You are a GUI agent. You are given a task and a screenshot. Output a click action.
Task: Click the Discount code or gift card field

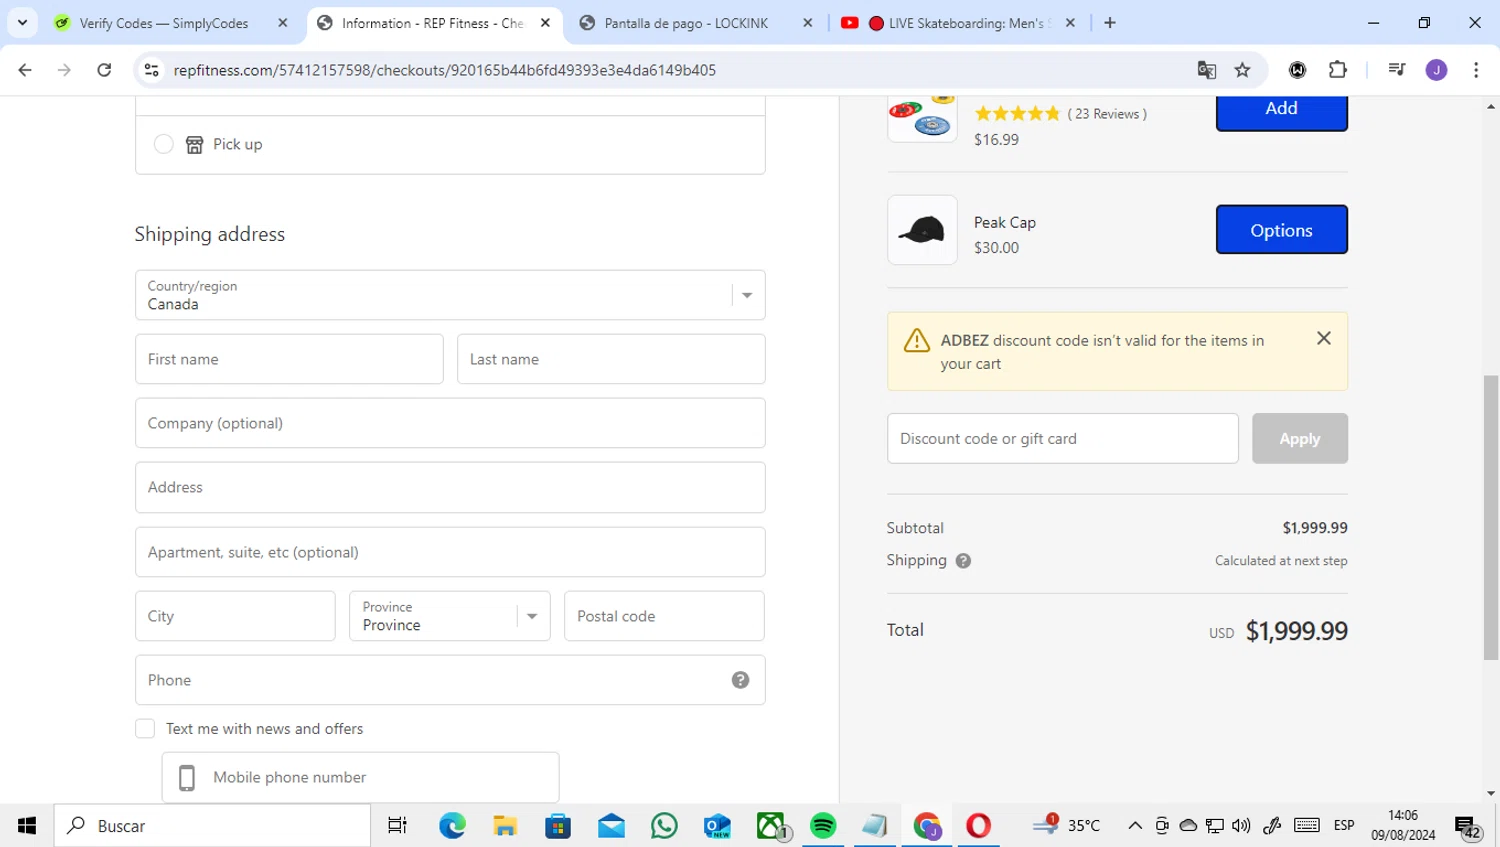(x=1062, y=439)
